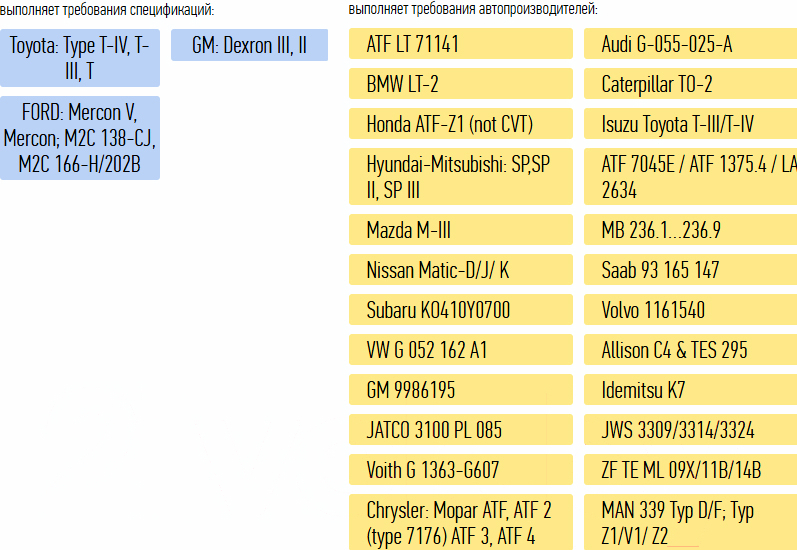
Task: Select the Saab 93 165 147 tag
Action: click(690, 270)
